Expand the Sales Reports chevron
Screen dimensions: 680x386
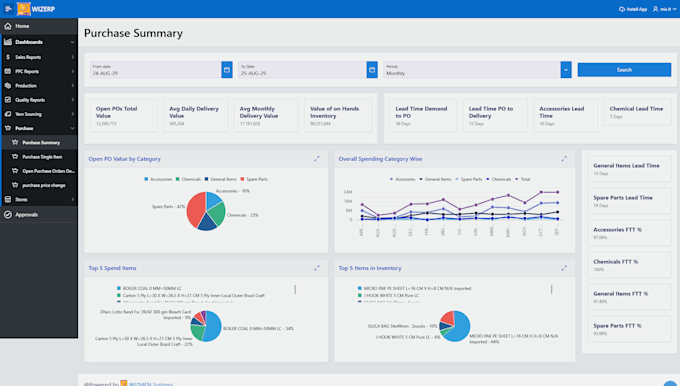coord(72,57)
